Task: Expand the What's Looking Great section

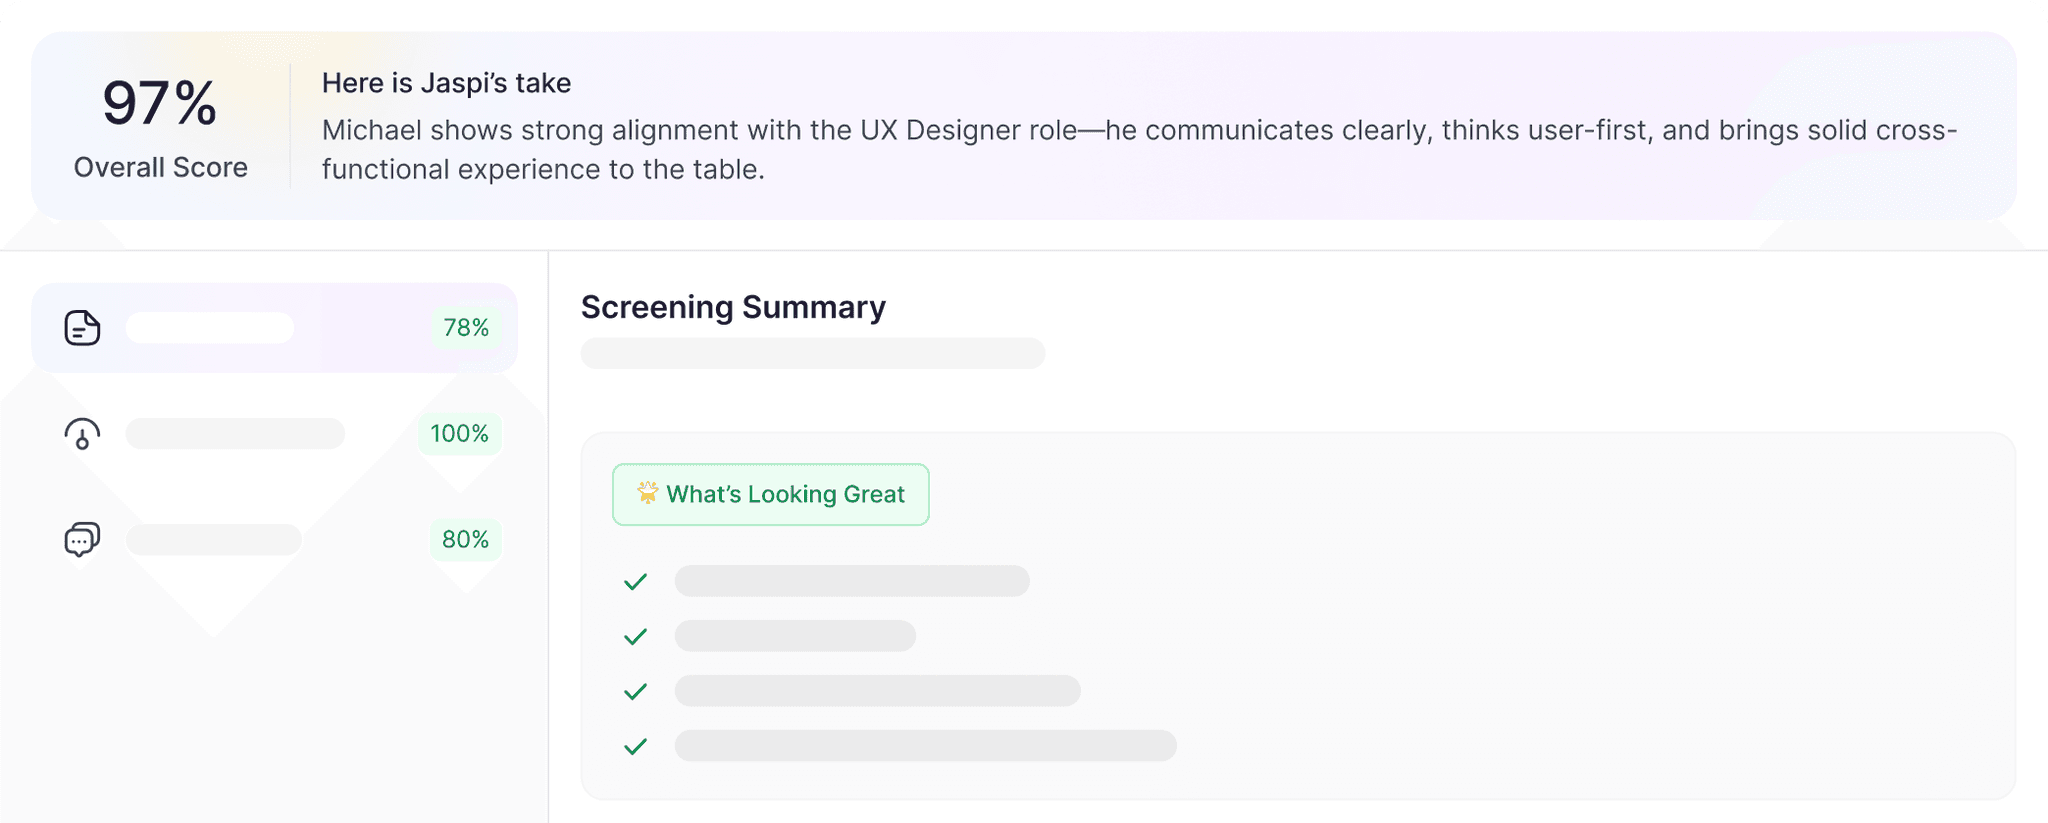Action: click(x=770, y=493)
